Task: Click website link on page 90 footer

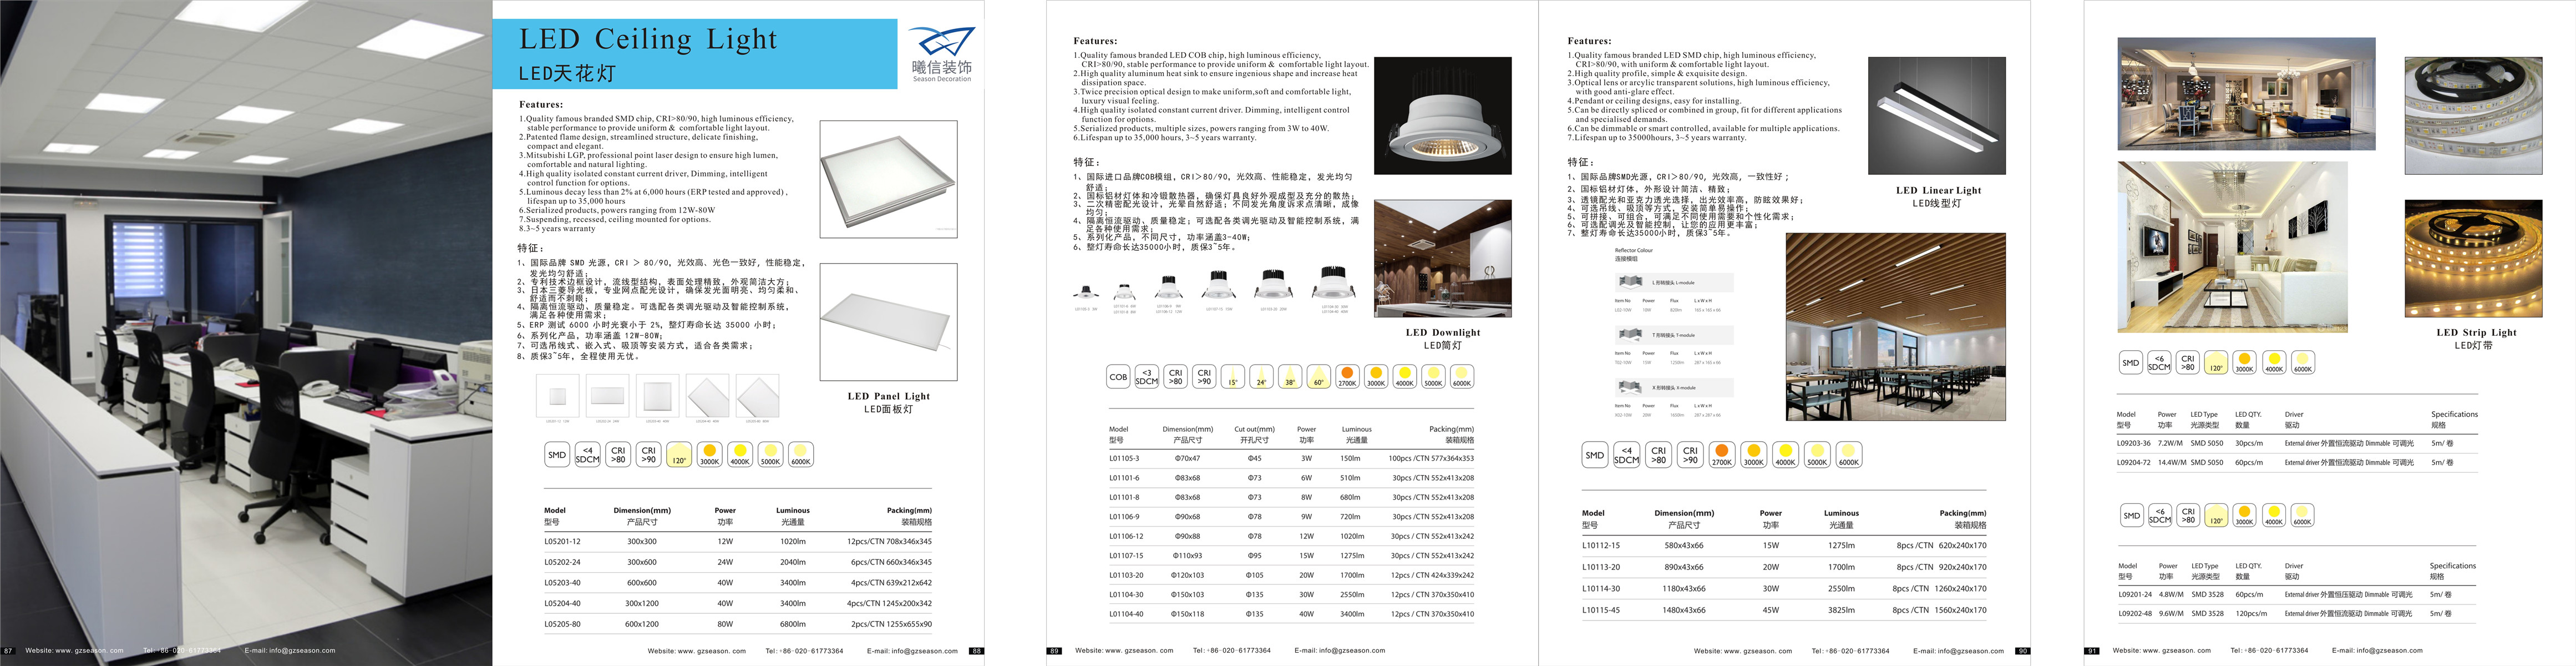Action: click(1743, 651)
